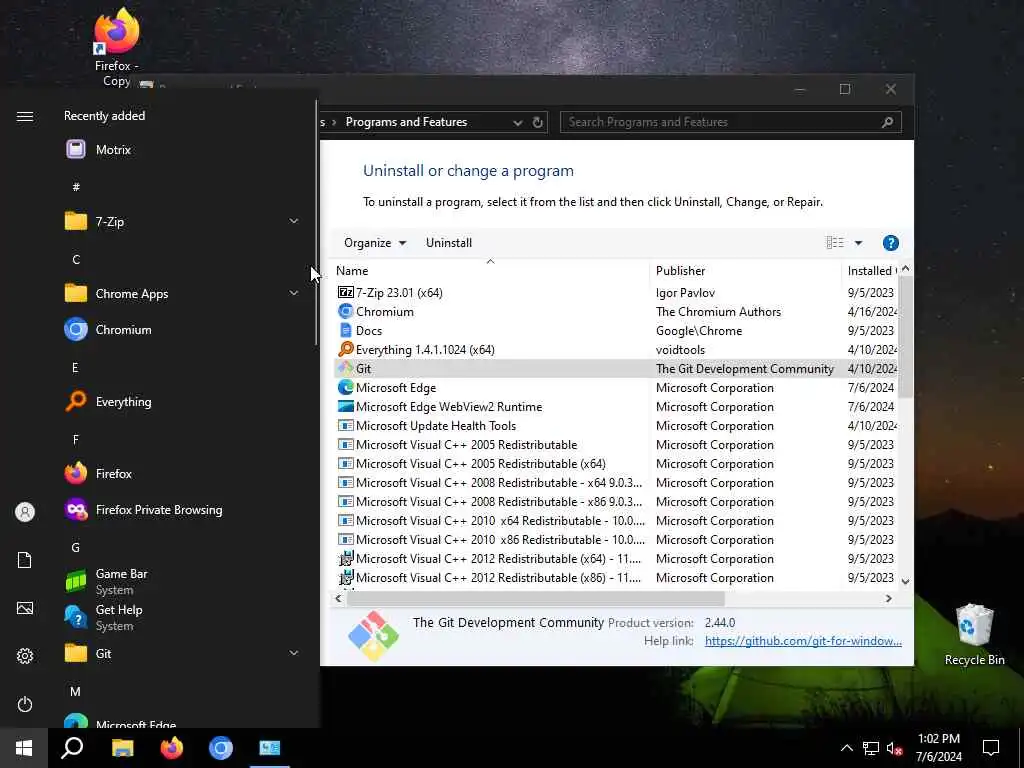This screenshot has height=768, width=1024.
Task: Select Firefox - Copy desktop shortcut
Action: pyautogui.click(x=116, y=47)
